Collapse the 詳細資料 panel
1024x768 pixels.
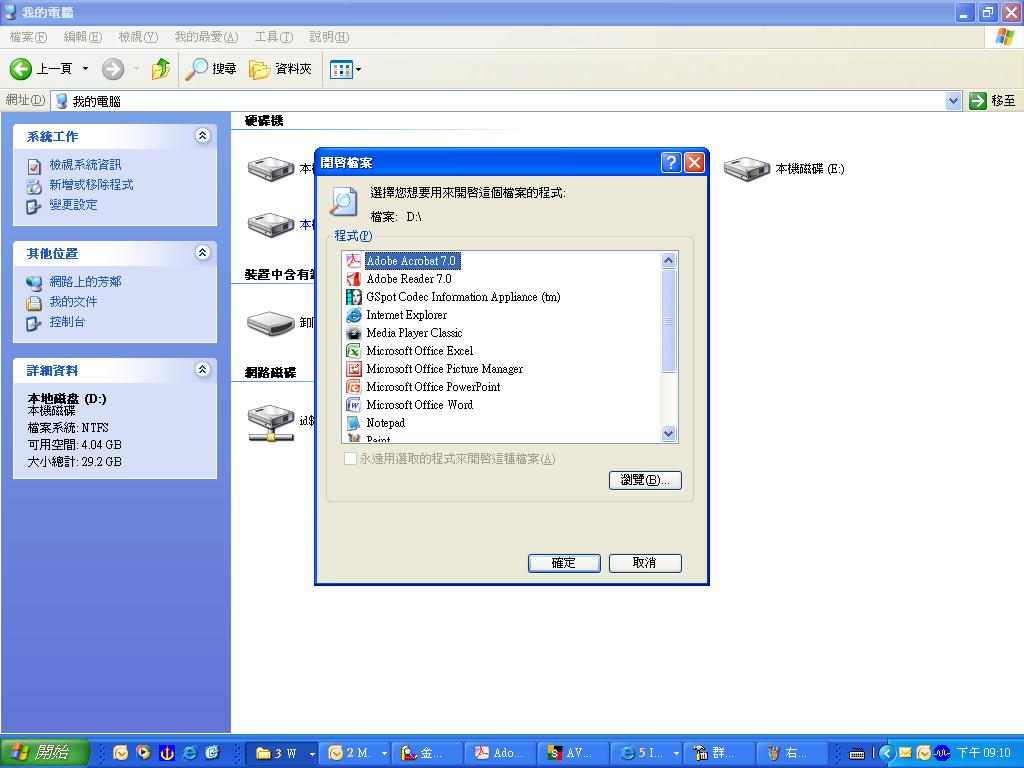[x=202, y=370]
